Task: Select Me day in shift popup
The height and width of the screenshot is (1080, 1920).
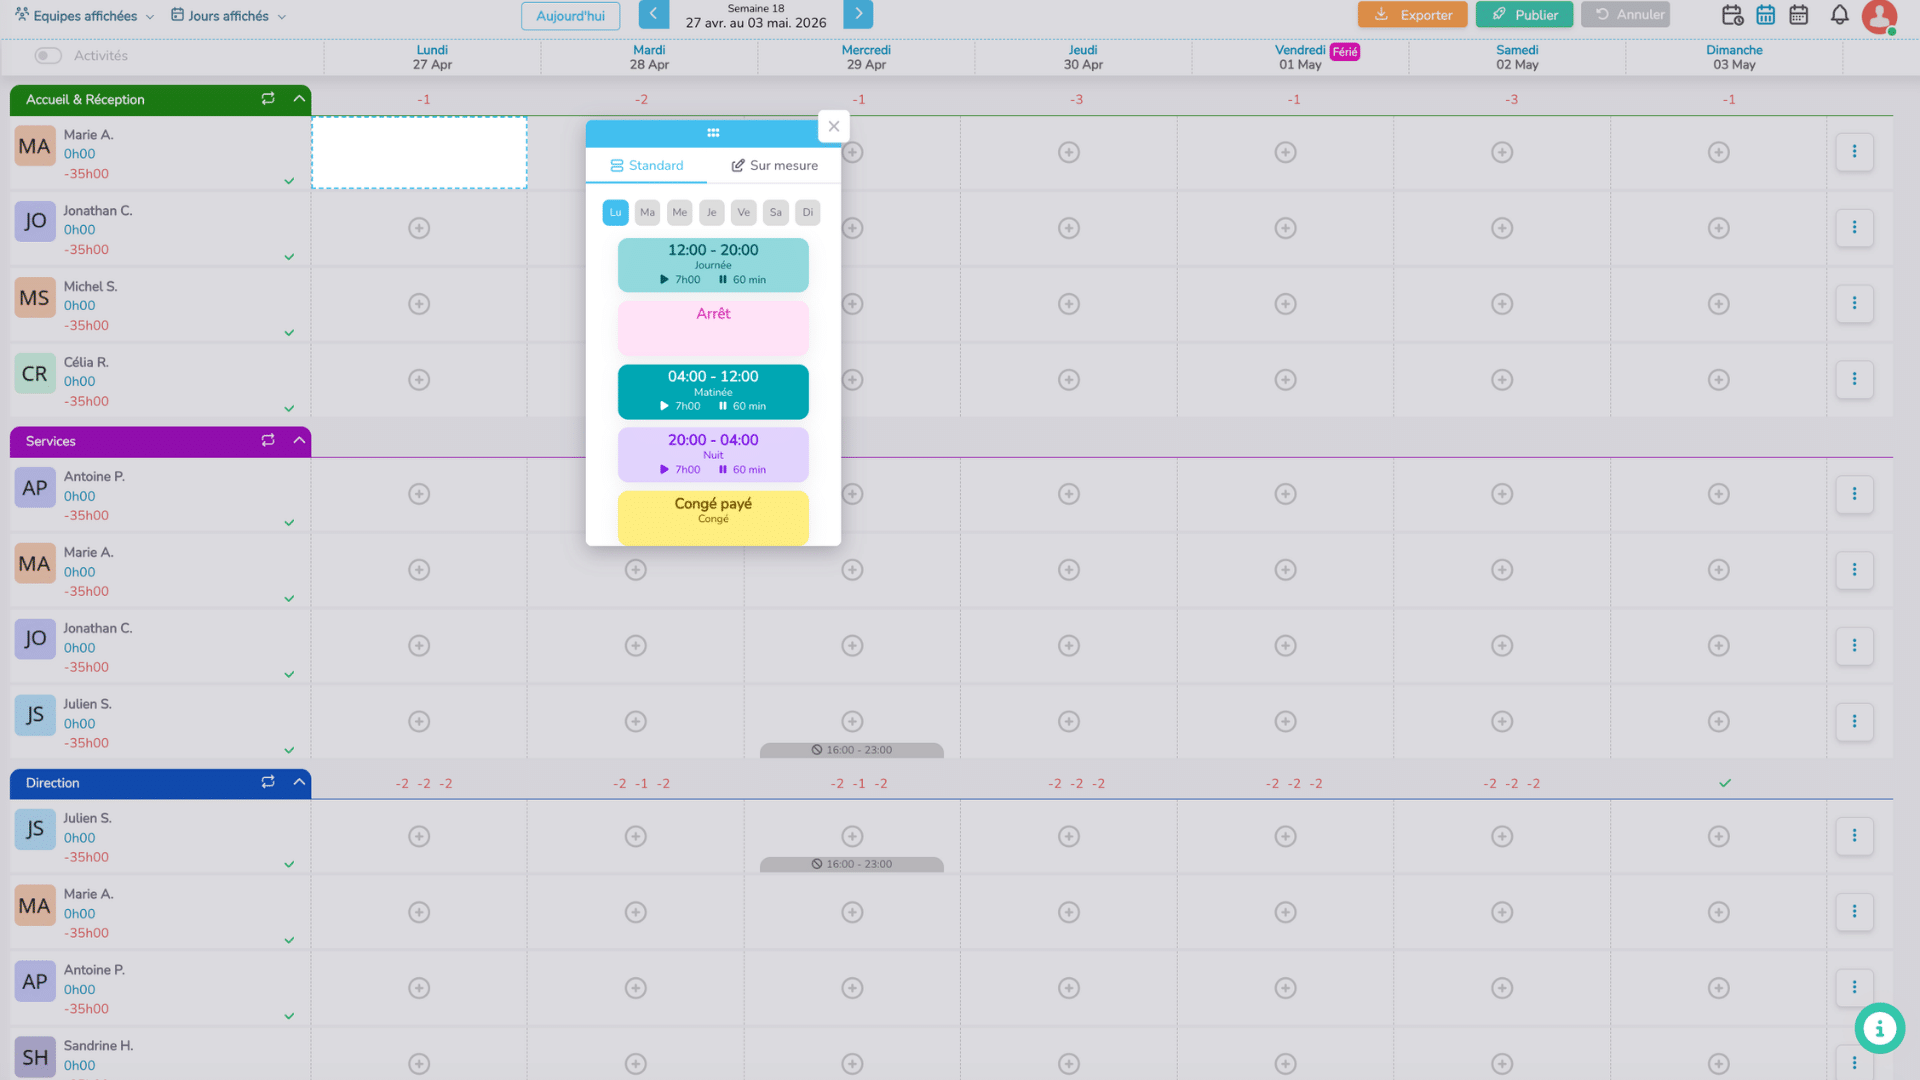Action: point(679,212)
